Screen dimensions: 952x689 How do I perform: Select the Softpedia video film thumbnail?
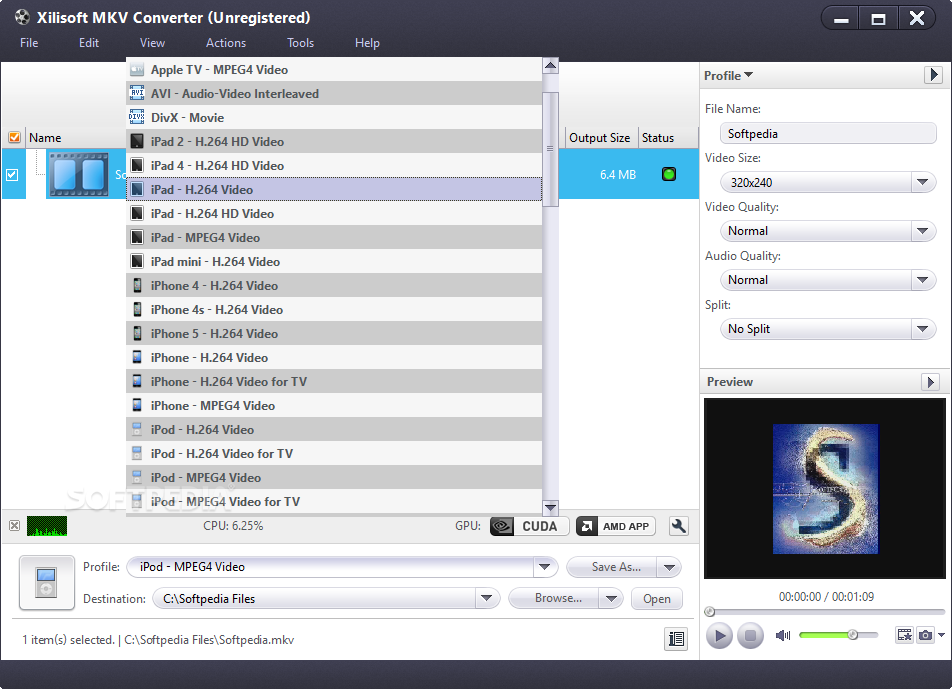click(79, 175)
